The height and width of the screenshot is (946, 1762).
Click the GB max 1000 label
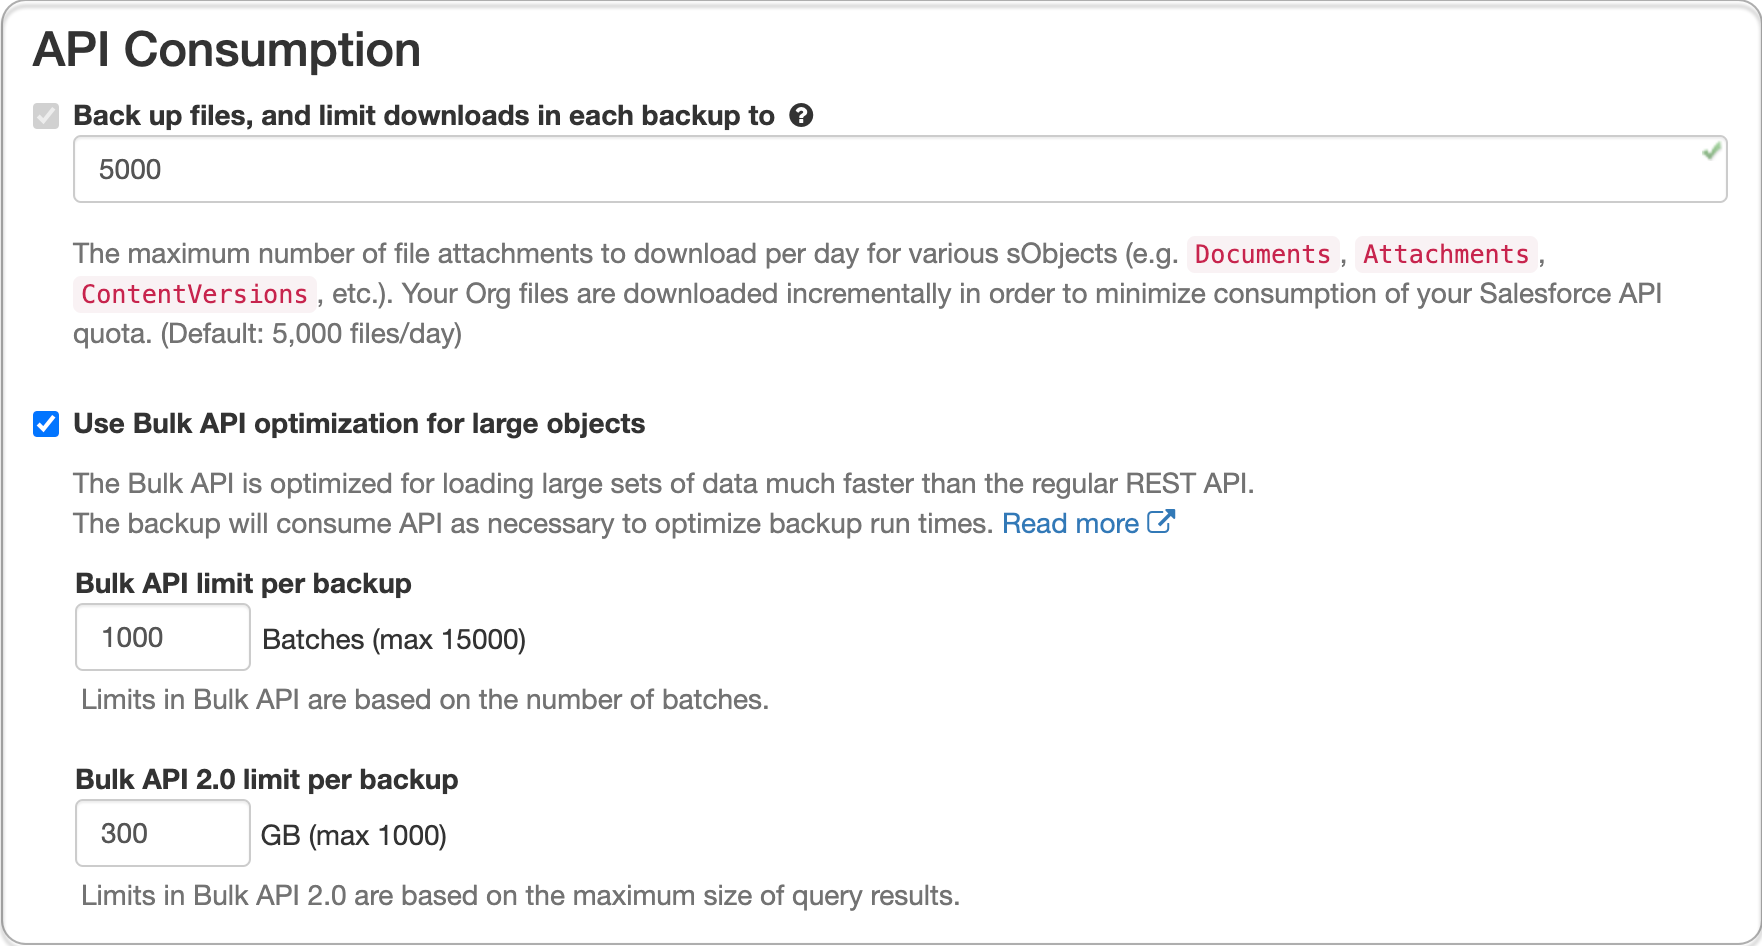pos(355,835)
